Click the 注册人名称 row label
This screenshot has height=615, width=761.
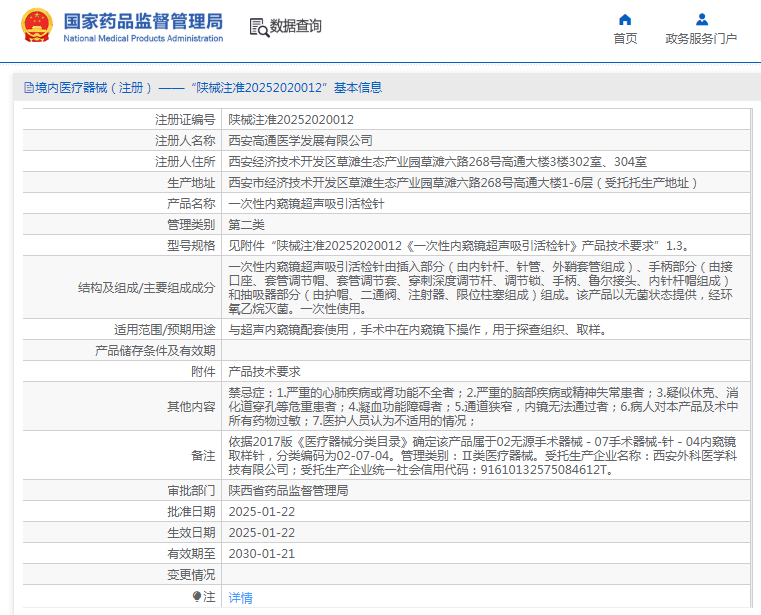pos(185,141)
